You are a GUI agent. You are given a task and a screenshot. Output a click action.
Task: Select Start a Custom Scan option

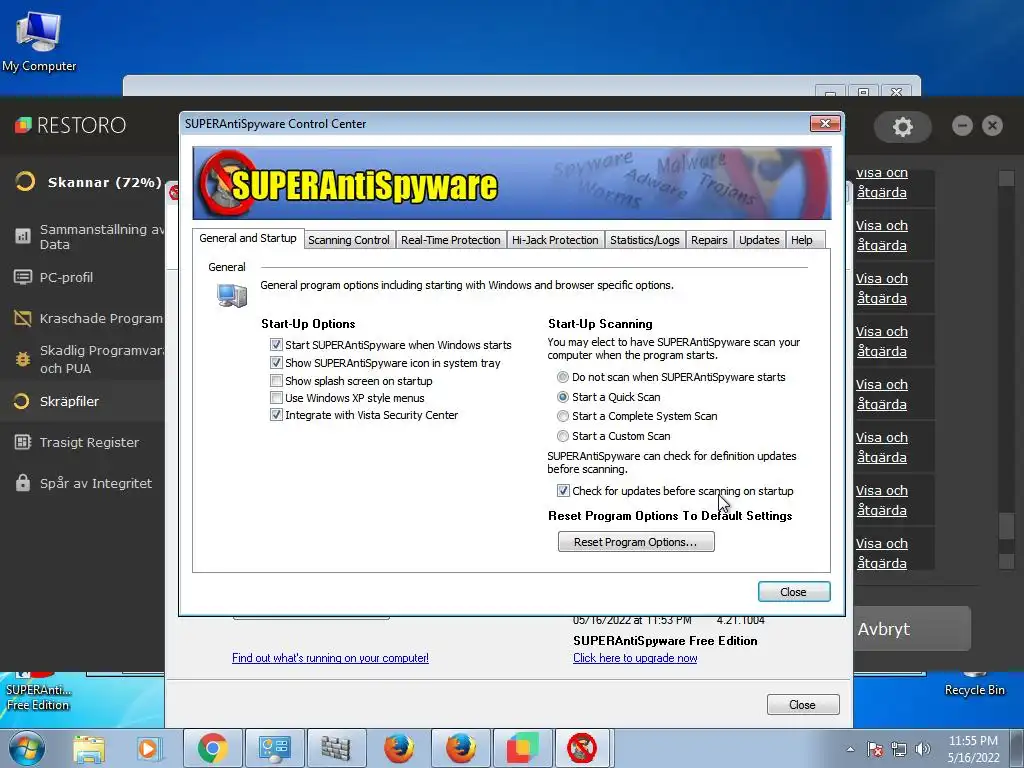pos(562,436)
